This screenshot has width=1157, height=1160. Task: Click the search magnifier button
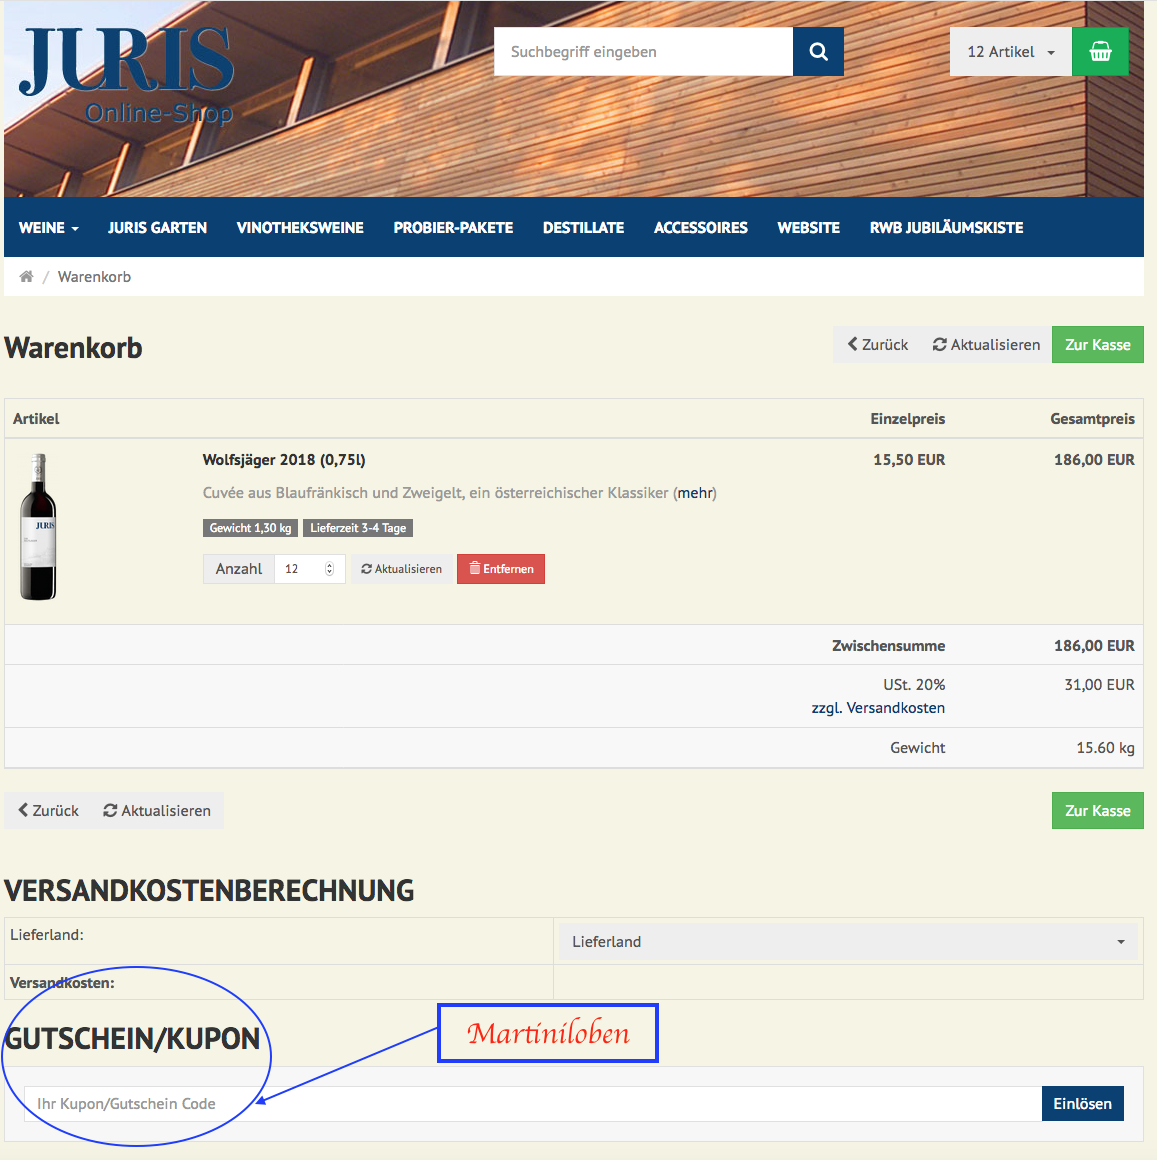pos(818,52)
